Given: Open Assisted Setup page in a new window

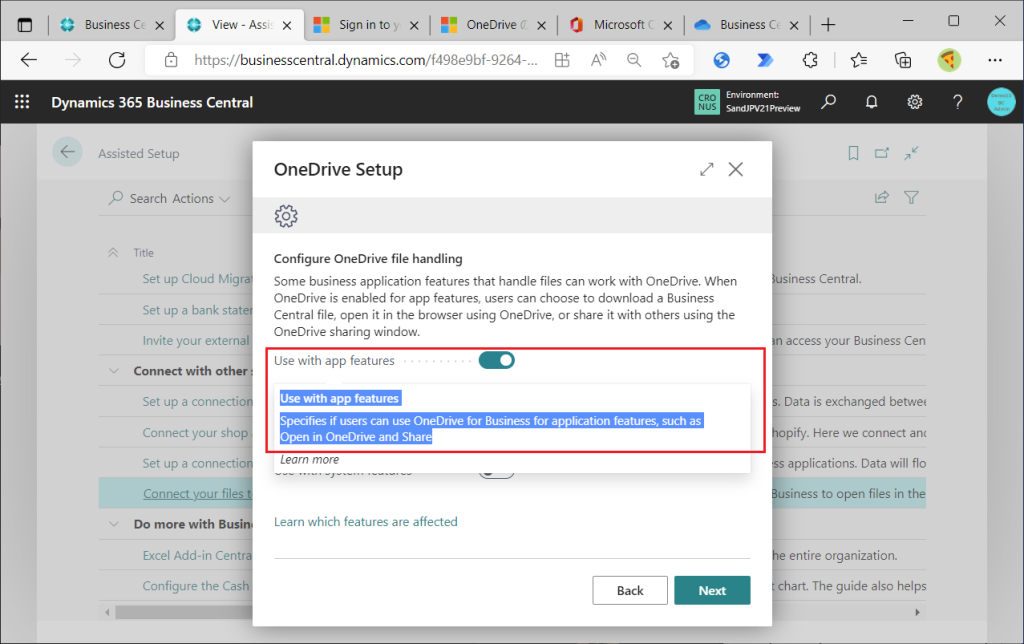Looking at the screenshot, I should (882, 153).
